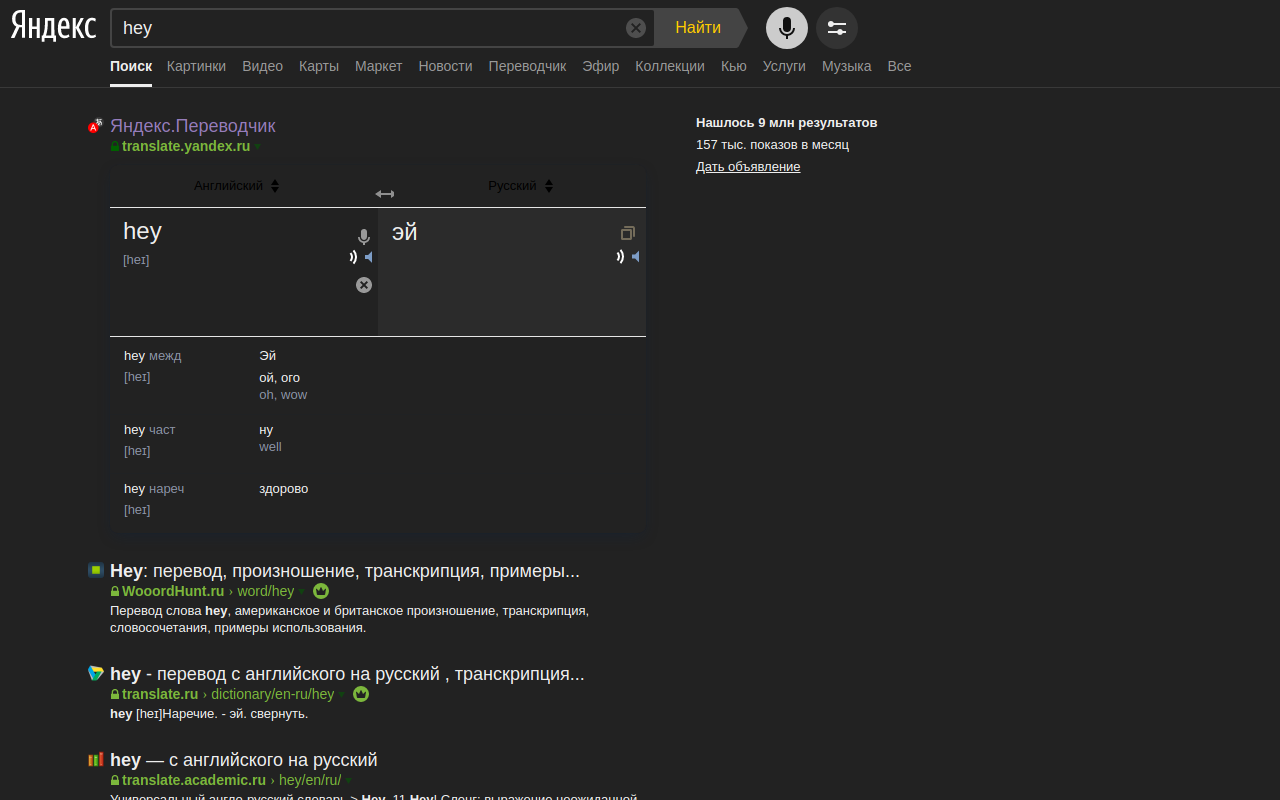The image size is (1280, 800).
Task: Start voice search with the microphone button
Action: (787, 28)
